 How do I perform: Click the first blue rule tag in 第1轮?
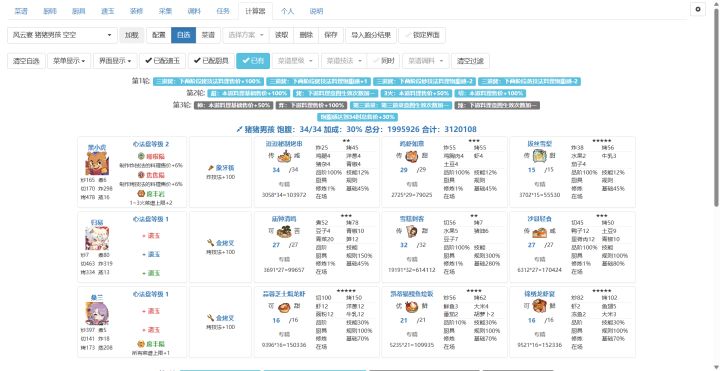click(208, 82)
